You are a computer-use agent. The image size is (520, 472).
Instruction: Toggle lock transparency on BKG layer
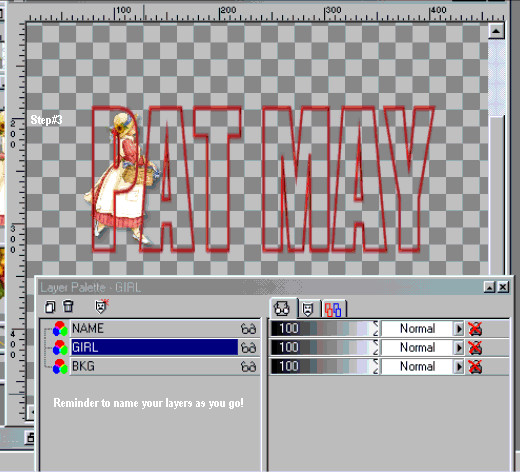tap(475, 367)
